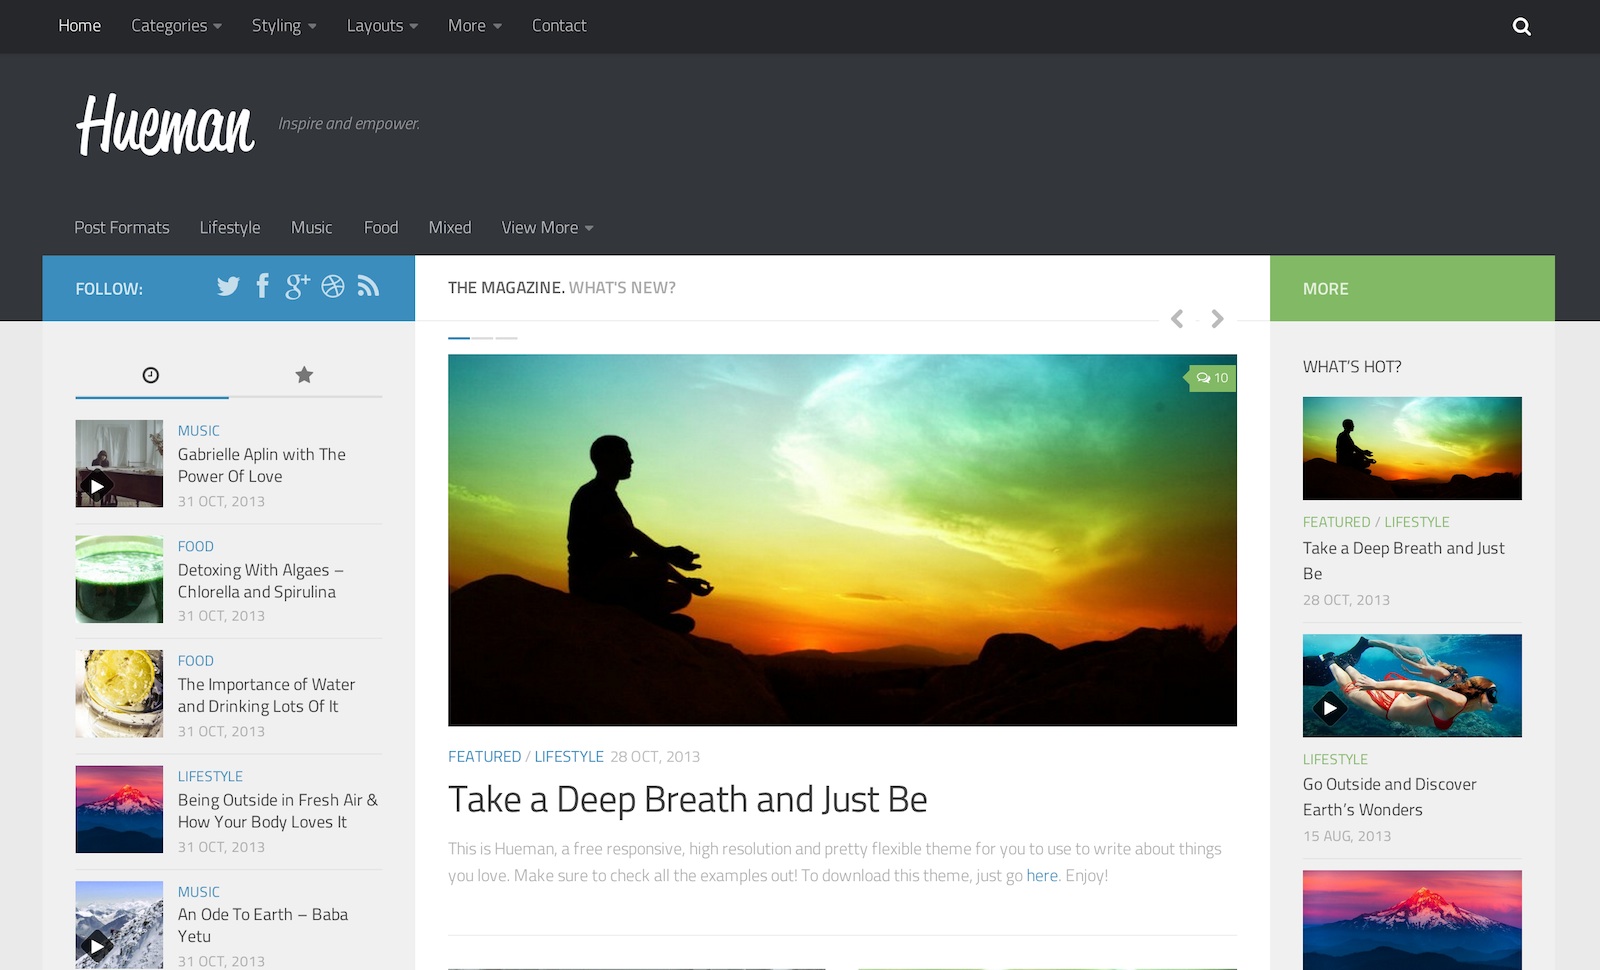Open the Twitter follow icon

coord(228,287)
